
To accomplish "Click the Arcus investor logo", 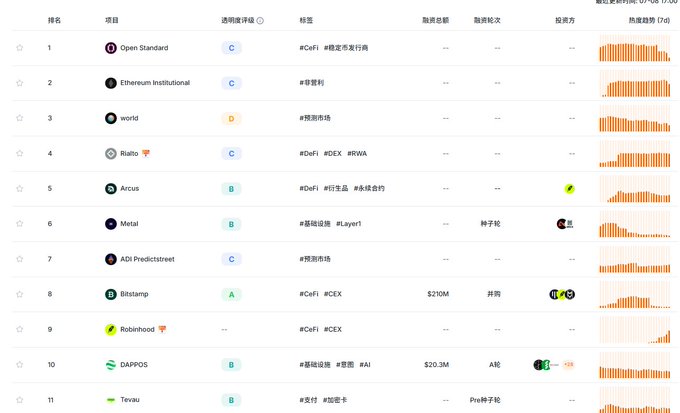I will coord(569,189).
